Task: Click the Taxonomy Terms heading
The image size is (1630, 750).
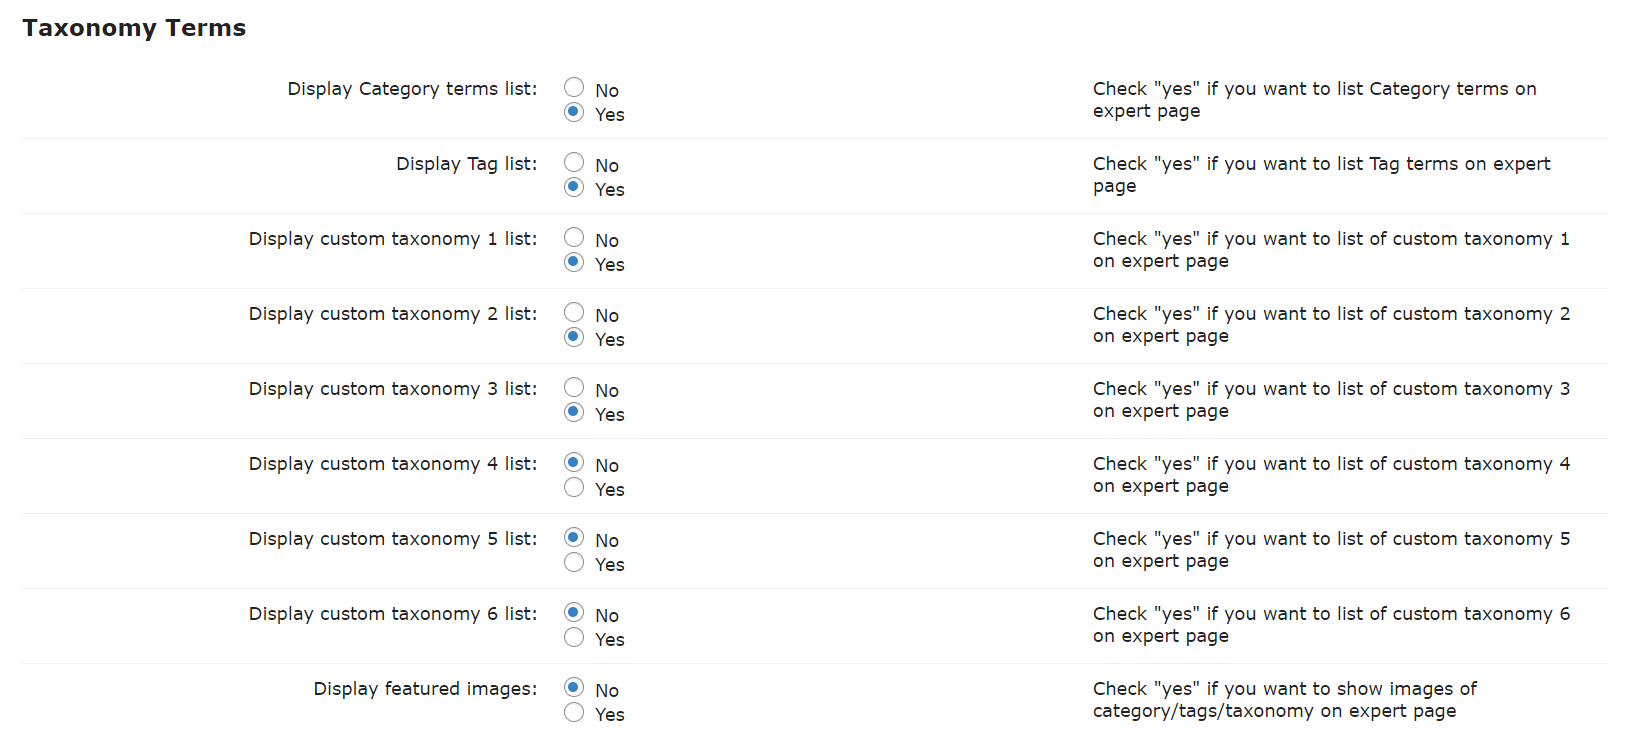Action: tap(134, 28)
